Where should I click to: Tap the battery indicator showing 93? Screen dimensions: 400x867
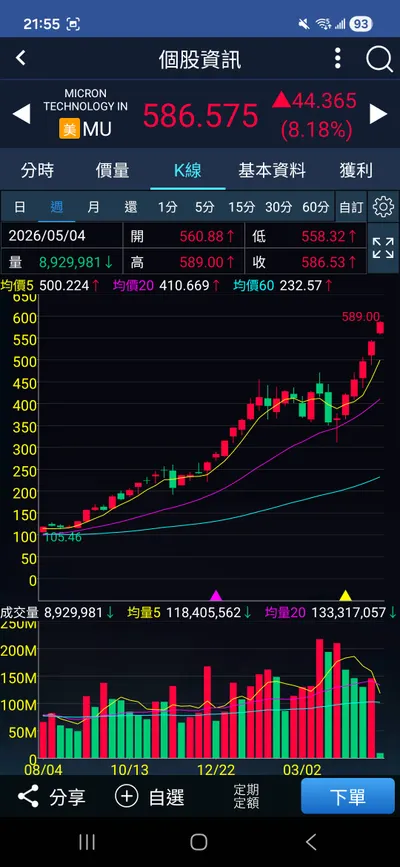(x=361, y=24)
